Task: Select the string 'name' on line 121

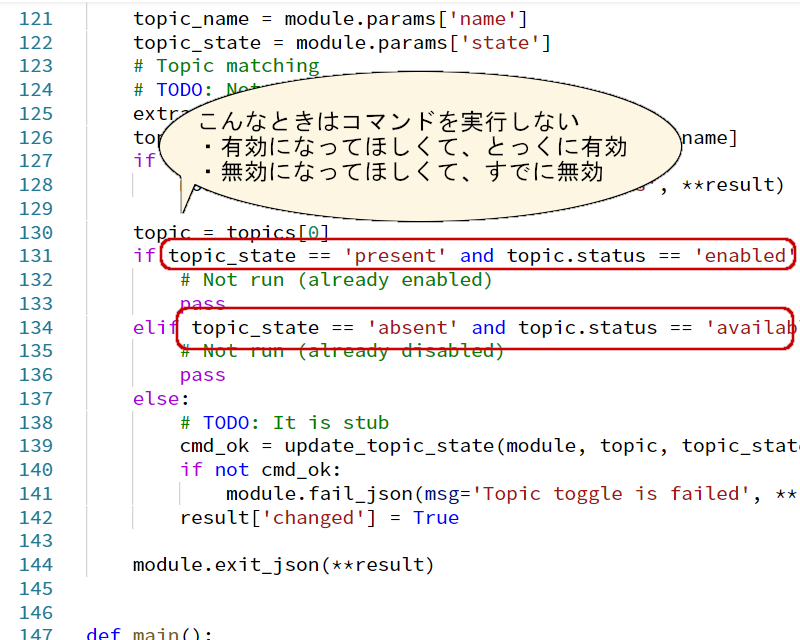Action: (x=481, y=18)
